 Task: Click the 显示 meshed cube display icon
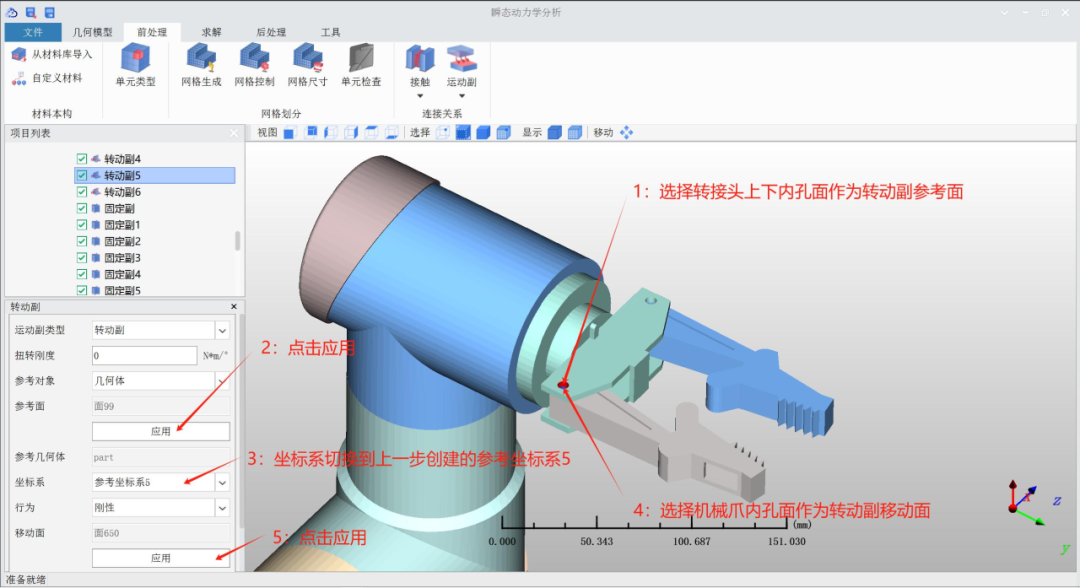pyautogui.click(x=574, y=132)
